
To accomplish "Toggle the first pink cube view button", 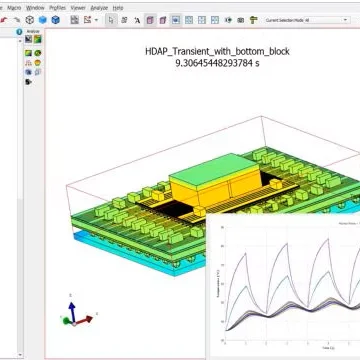I will click(150, 20).
